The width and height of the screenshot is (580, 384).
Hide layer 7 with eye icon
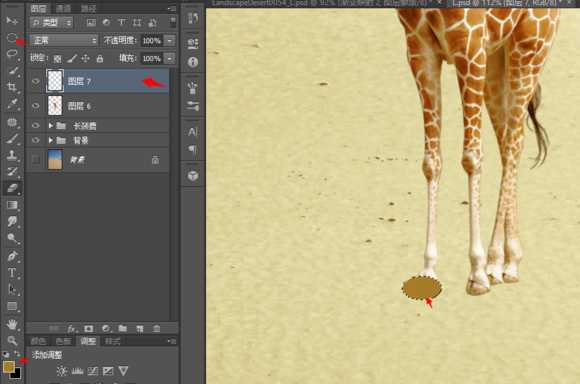[x=36, y=81]
